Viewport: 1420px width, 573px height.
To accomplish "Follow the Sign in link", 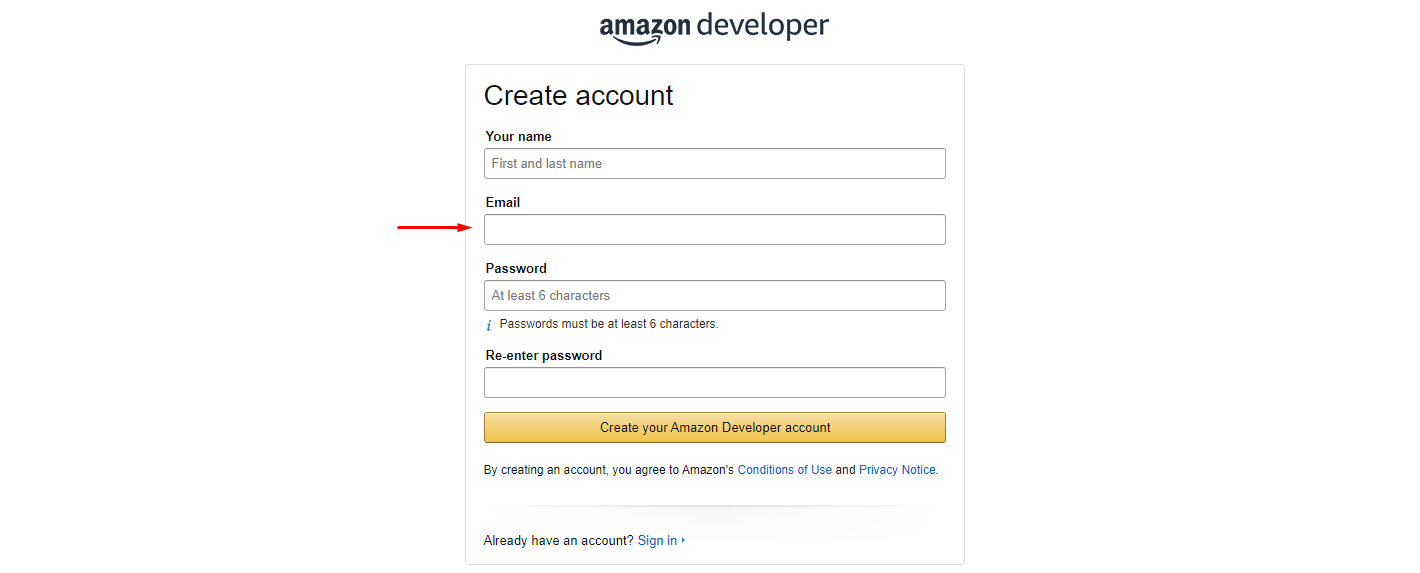I will pyautogui.click(x=657, y=541).
